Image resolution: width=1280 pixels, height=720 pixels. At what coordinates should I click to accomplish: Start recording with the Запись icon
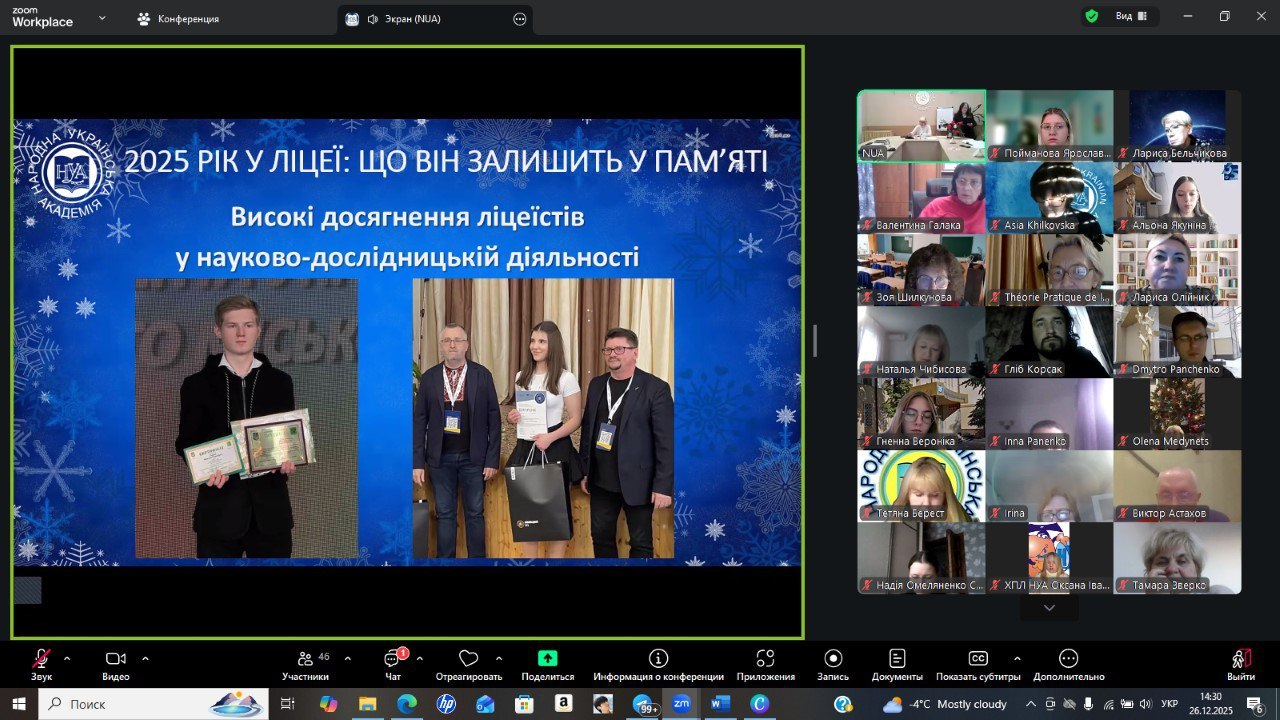pos(833,659)
